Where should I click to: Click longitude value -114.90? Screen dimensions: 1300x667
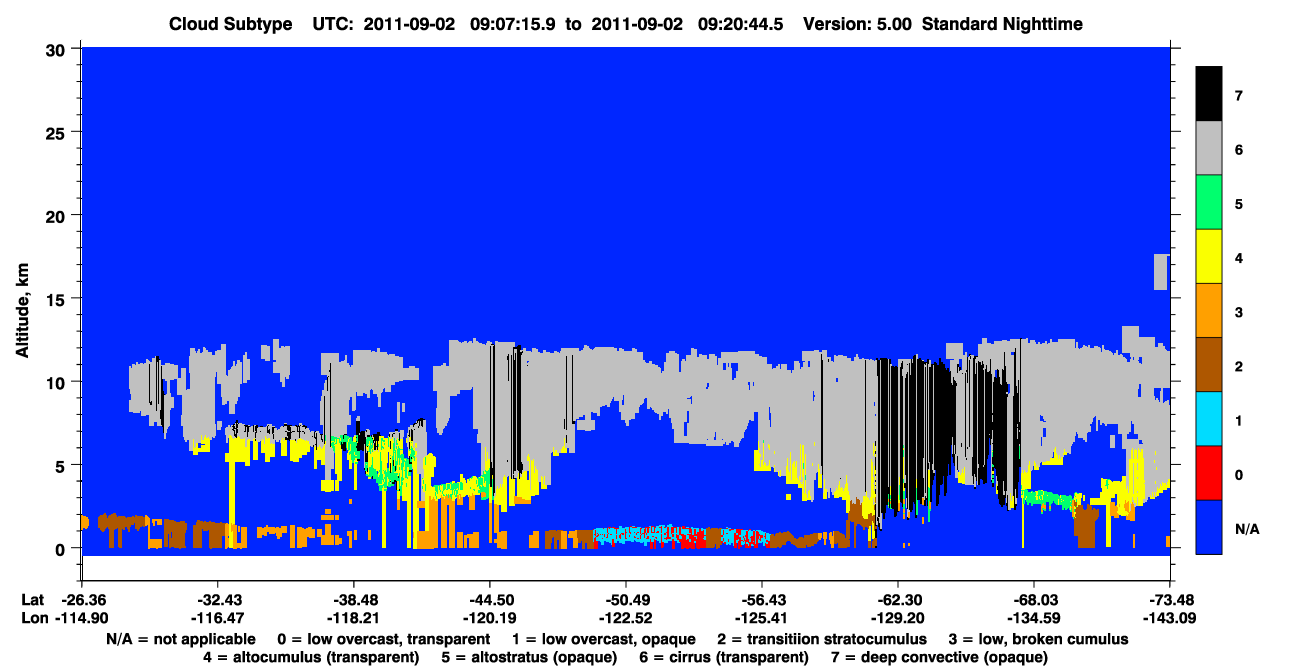click(80, 617)
